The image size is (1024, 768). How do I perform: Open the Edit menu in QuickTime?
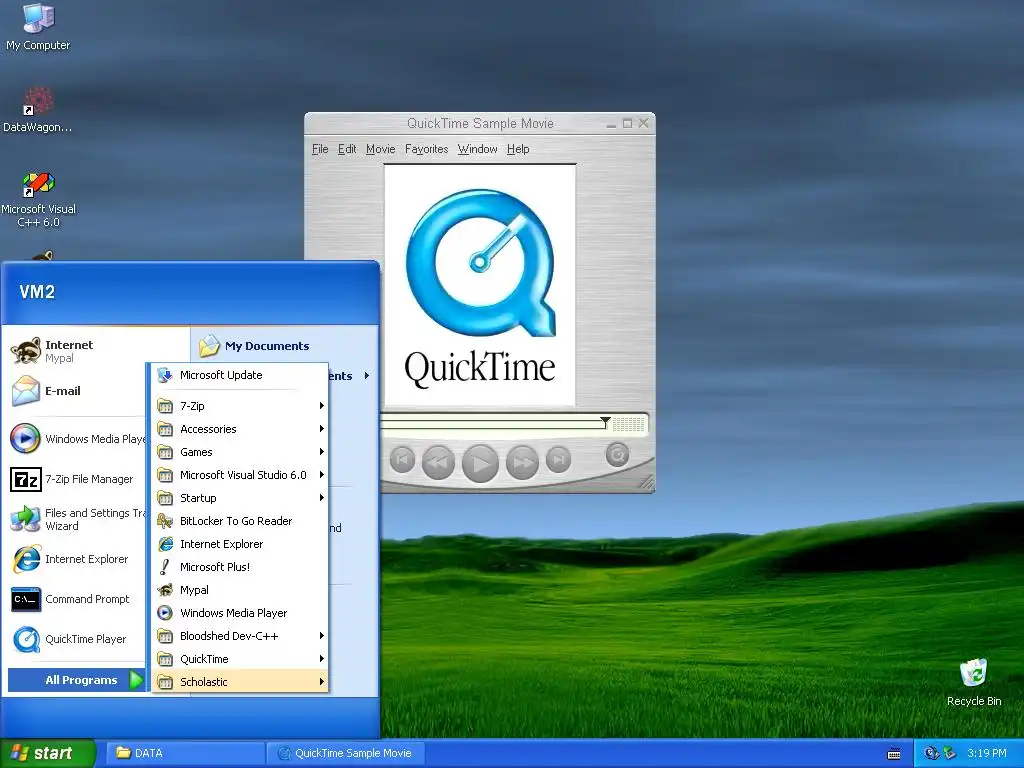(347, 149)
